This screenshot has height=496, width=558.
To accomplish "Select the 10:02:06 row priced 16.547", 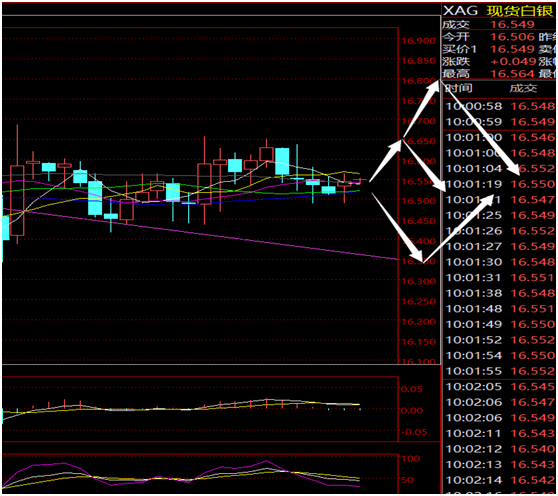I will click(x=500, y=402).
